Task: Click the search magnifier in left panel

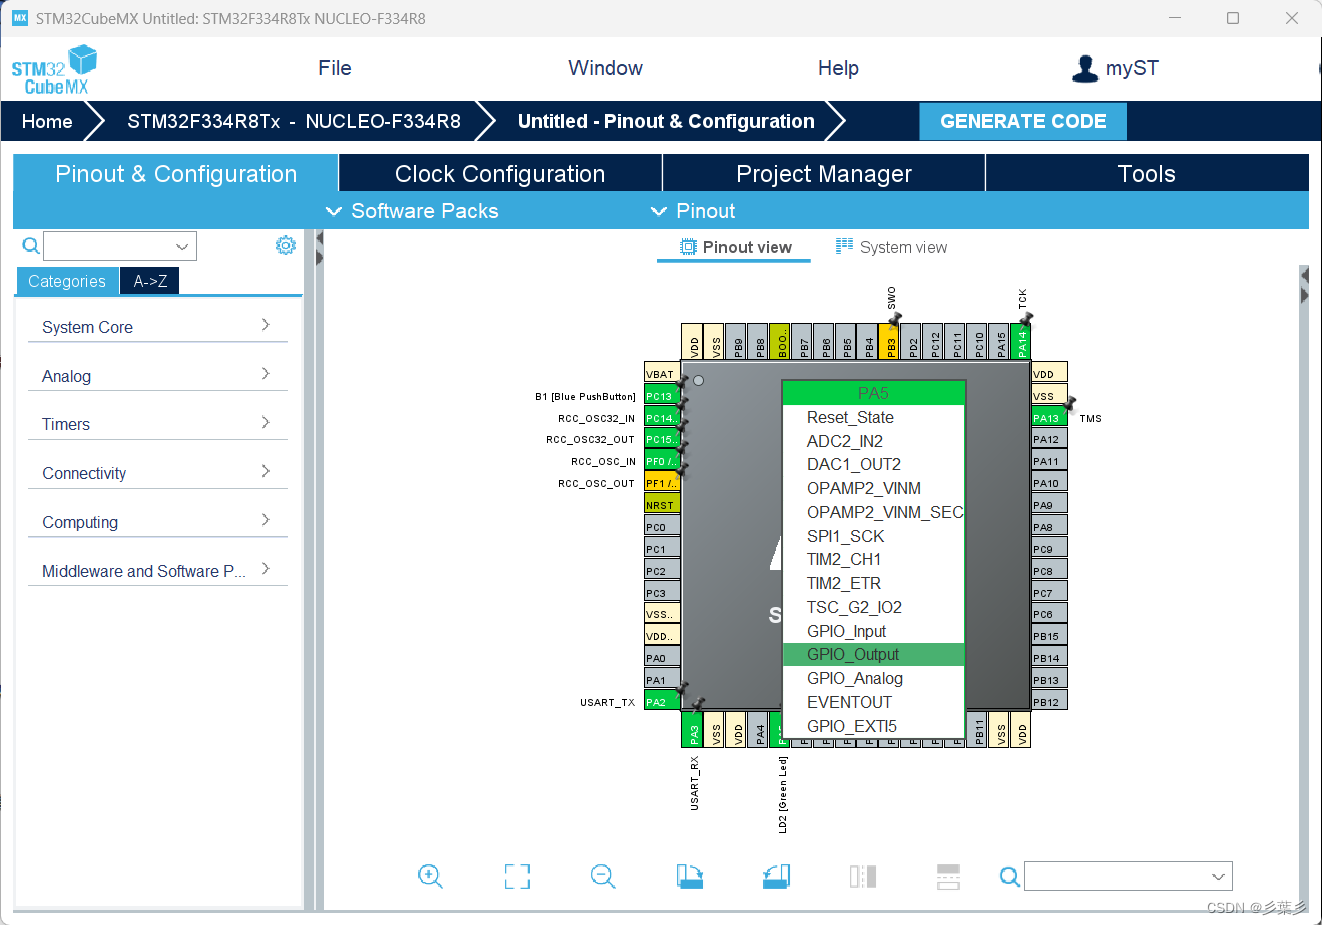Action: click(x=31, y=246)
